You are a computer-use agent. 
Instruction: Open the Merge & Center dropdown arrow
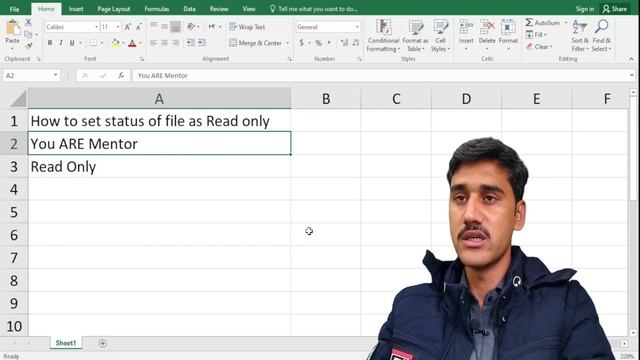(287, 43)
